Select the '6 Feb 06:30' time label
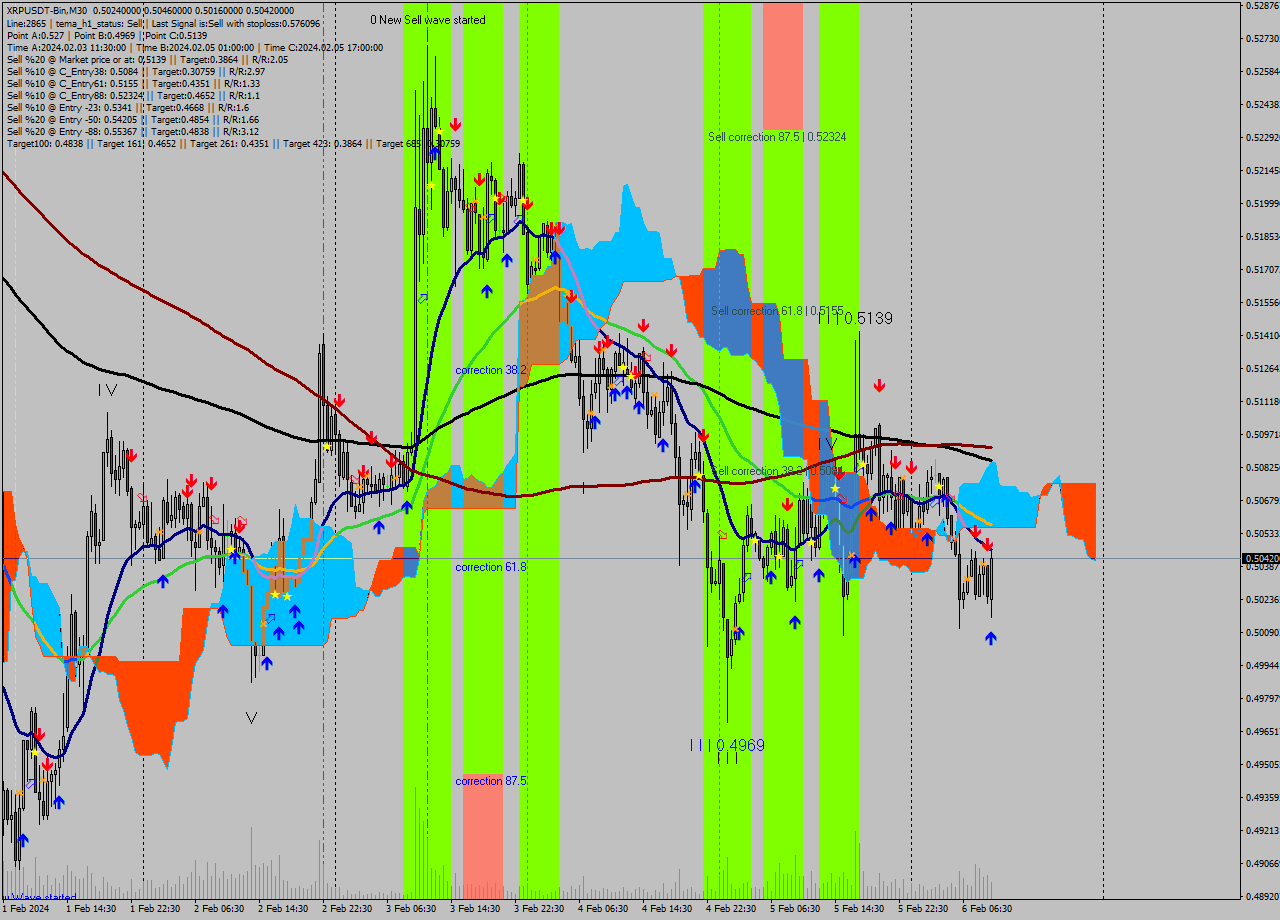 pos(987,909)
